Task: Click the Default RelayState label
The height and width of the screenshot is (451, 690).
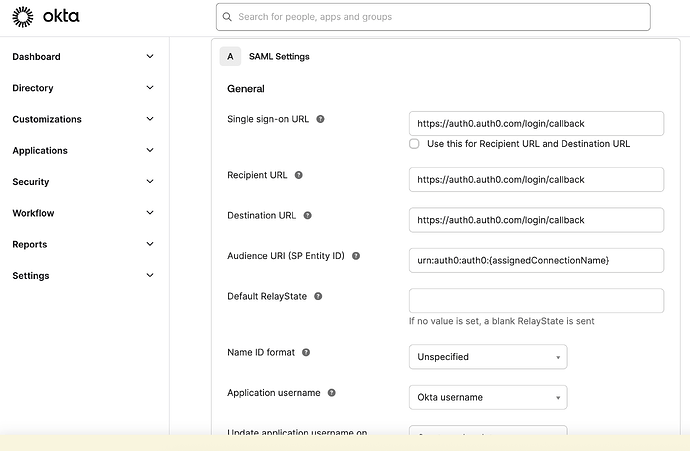Action: (267, 296)
